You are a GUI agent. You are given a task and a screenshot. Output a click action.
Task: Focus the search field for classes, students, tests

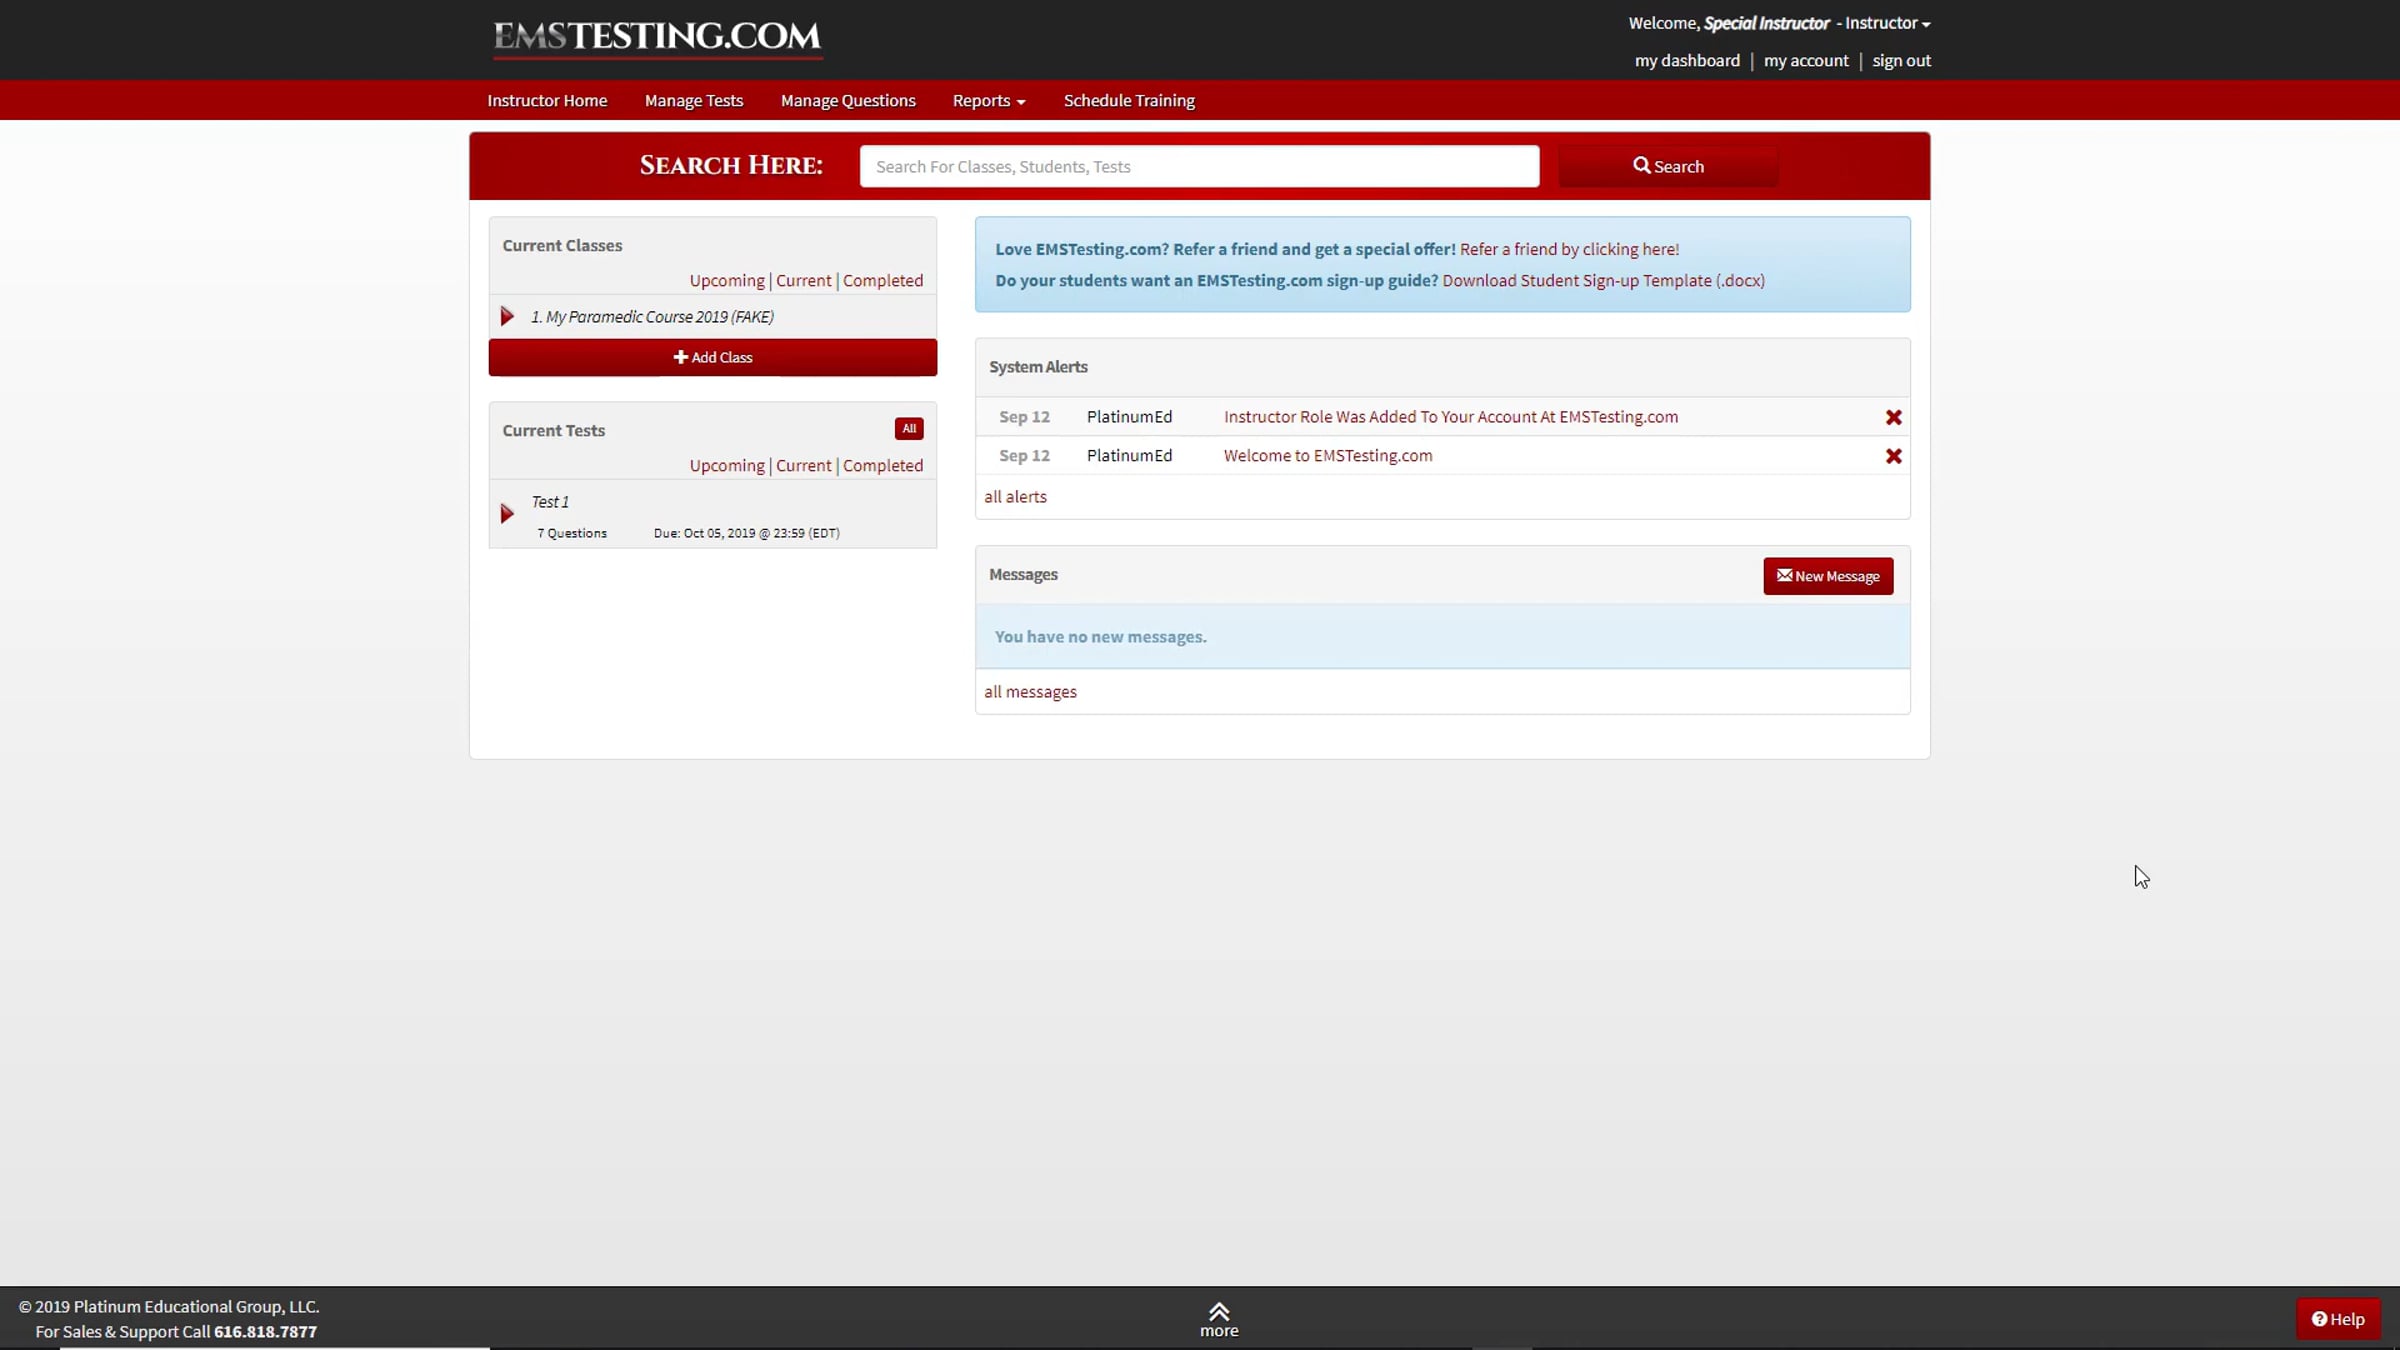(x=1199, y=166)
